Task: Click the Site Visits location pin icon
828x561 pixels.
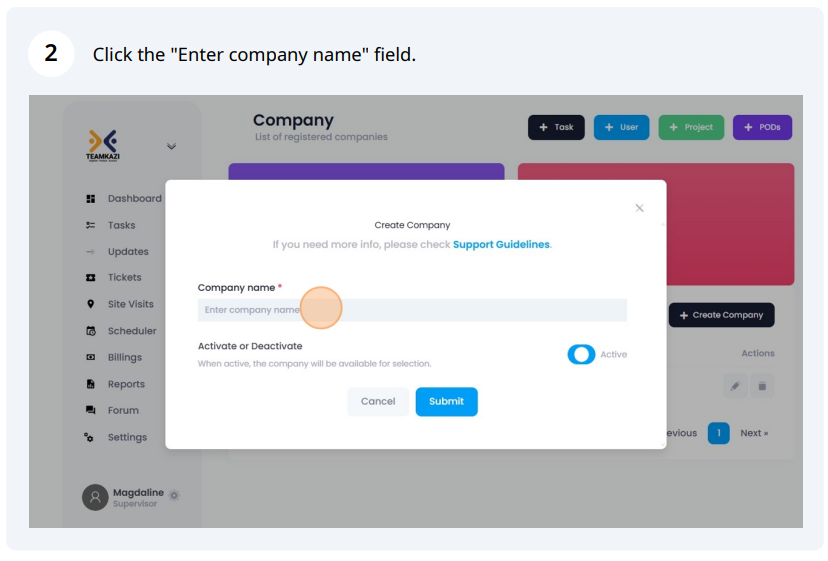Action: tap(91, 304)
